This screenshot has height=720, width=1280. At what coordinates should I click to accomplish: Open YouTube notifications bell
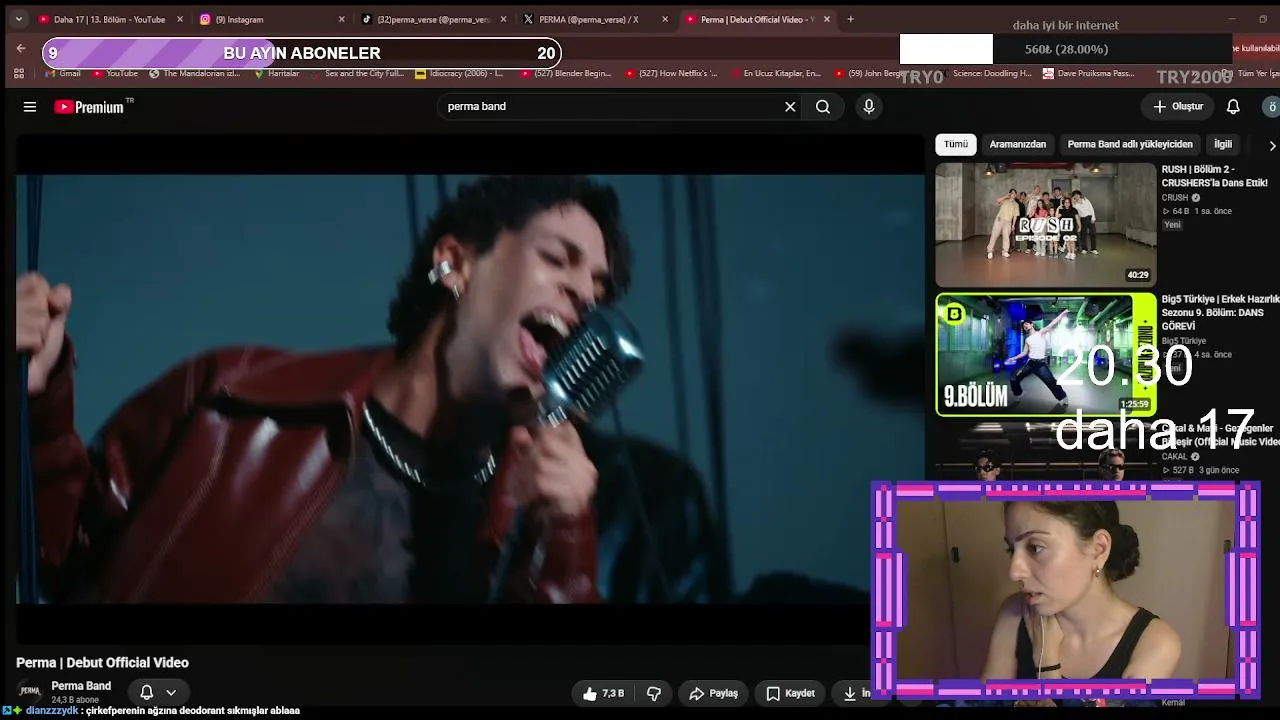1233,107
